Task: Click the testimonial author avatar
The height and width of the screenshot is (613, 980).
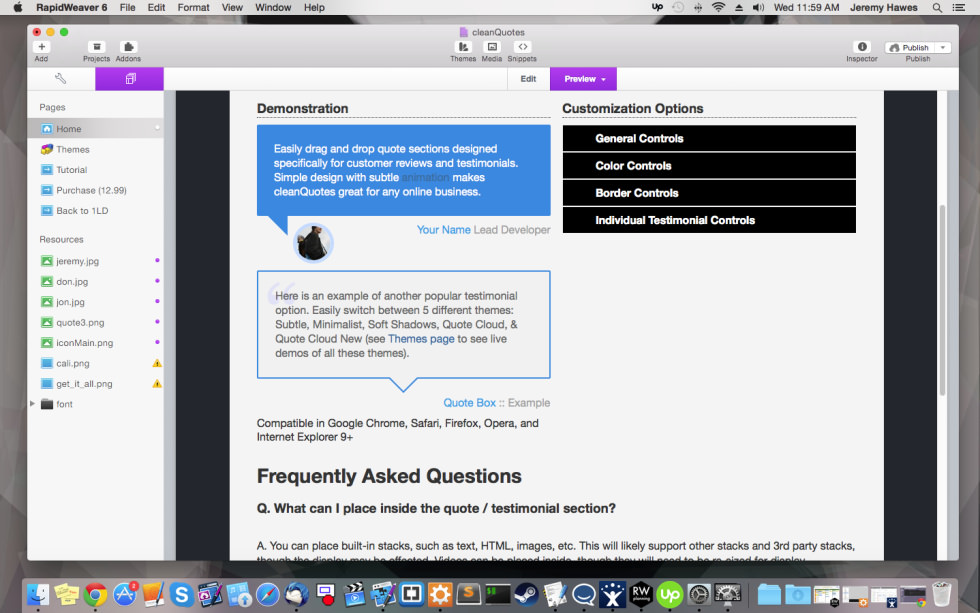Action: [x=313, y=242]
